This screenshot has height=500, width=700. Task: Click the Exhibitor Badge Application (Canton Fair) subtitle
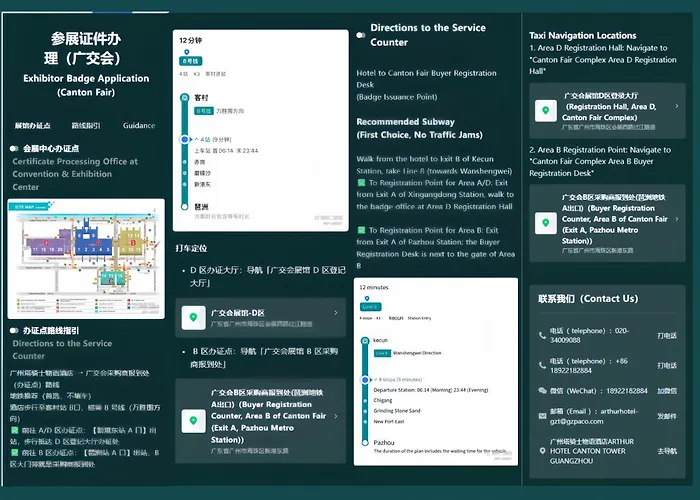(x=86, y=85)
